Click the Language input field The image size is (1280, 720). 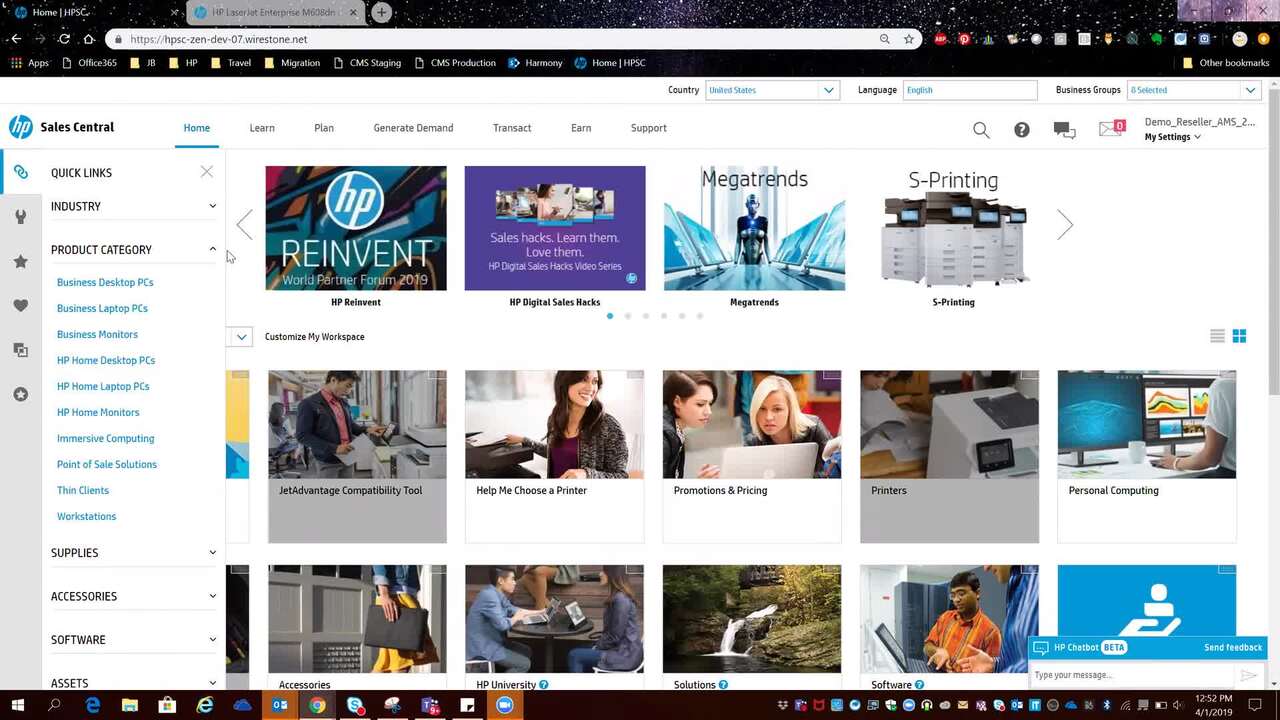[x=970, y=90]
